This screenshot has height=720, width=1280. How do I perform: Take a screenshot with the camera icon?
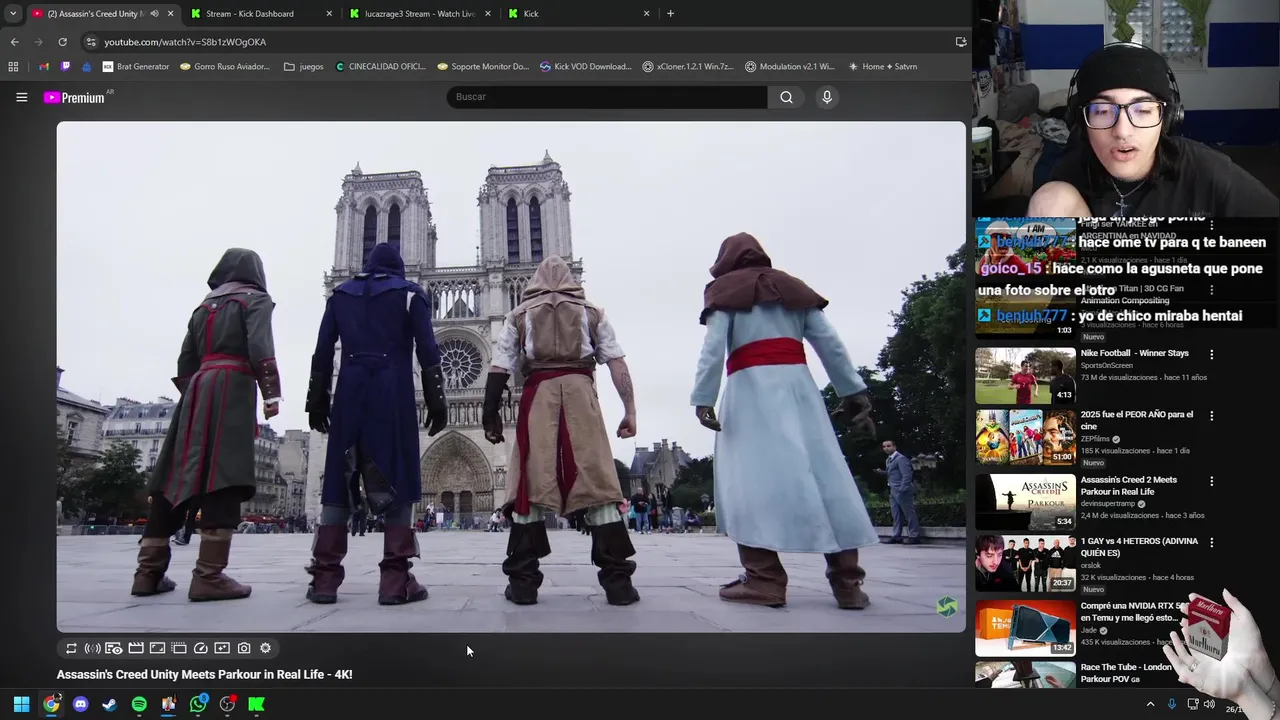pos(244,648)
